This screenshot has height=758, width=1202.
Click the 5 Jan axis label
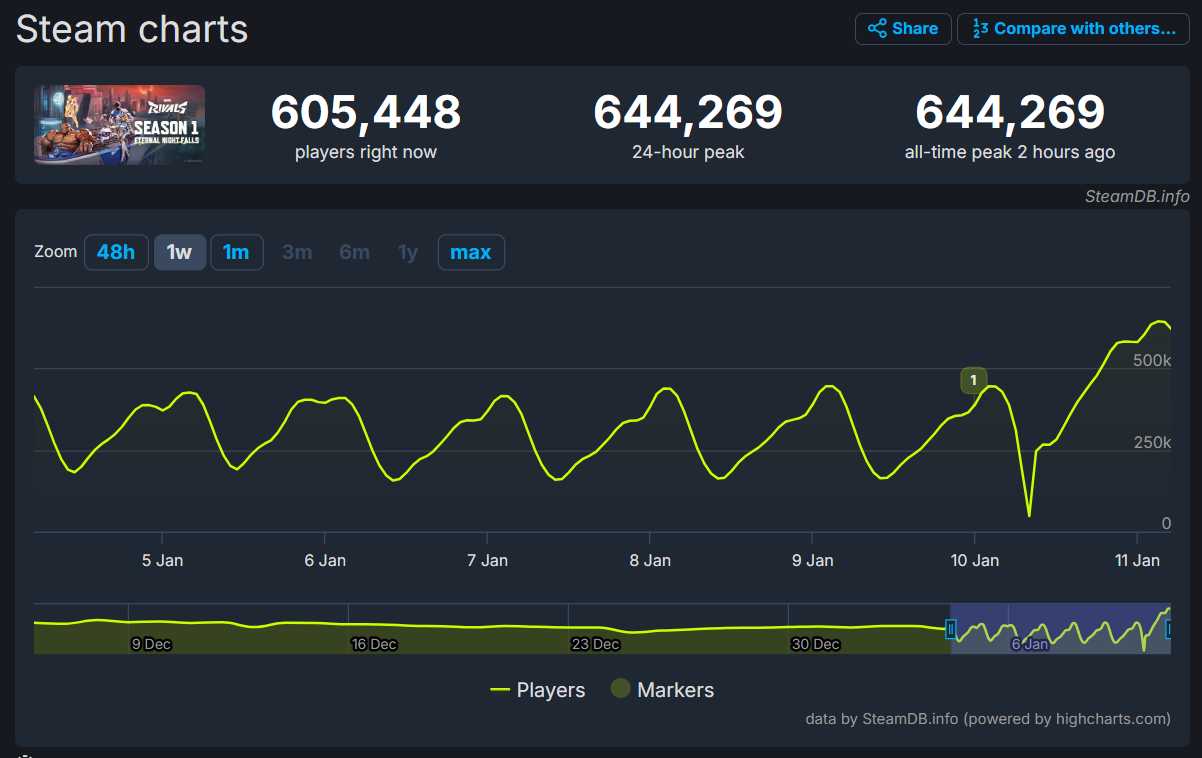point(163,560)
